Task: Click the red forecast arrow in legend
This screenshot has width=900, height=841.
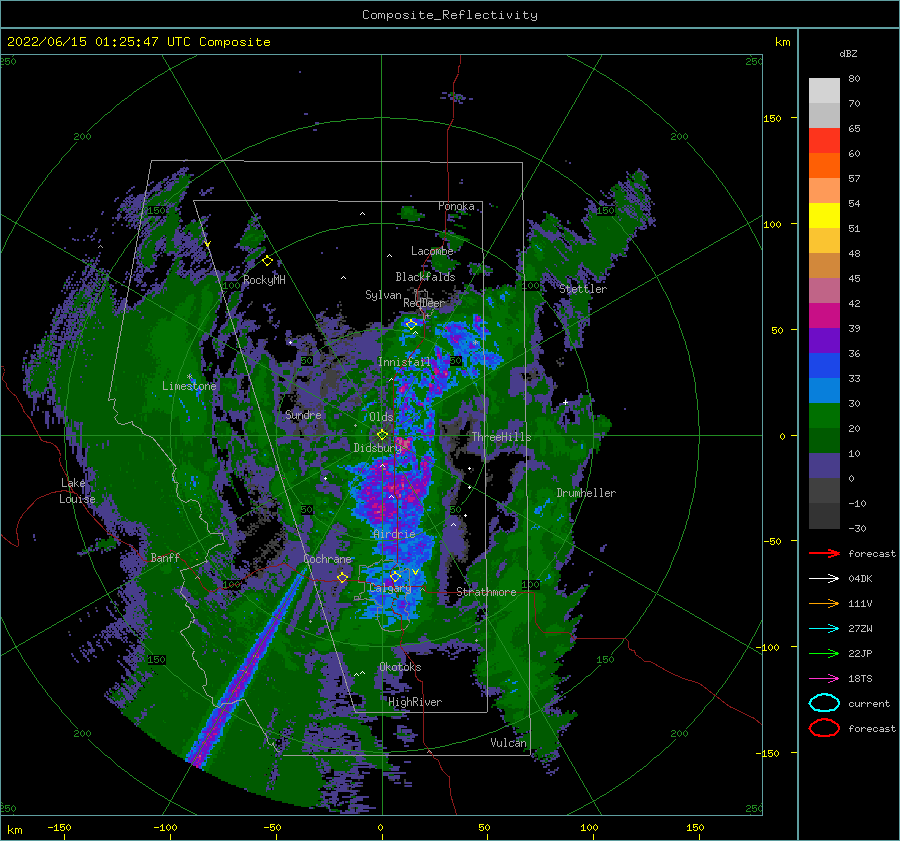Action: click(x=824, y=553)
